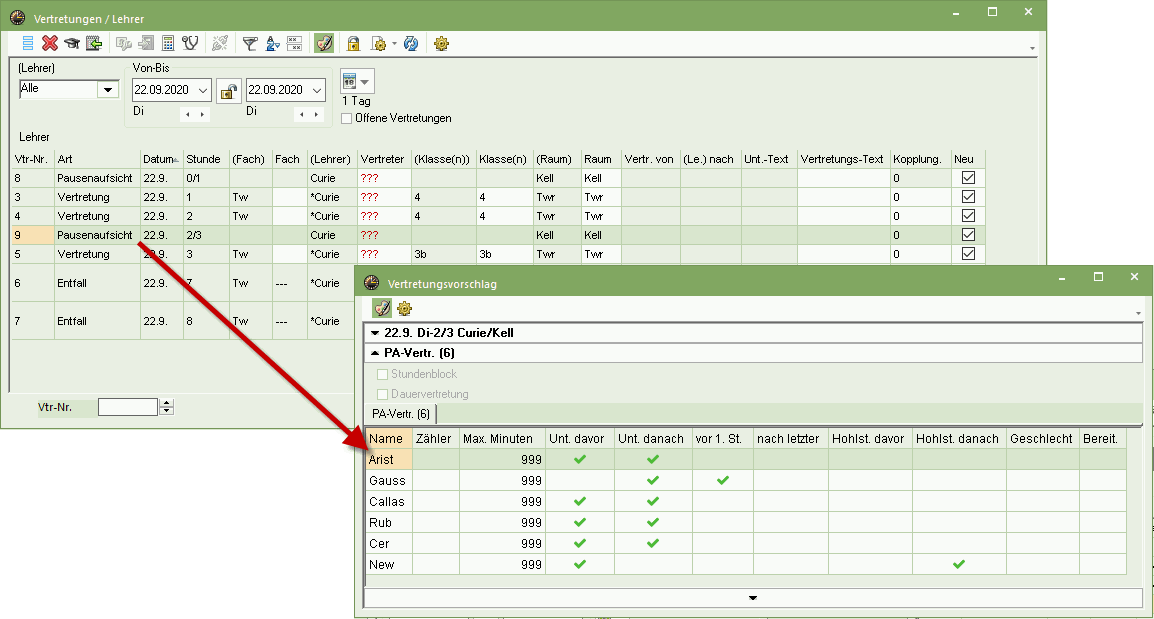Step start date forward one day

pyautogui.click(x=202, y=114)
